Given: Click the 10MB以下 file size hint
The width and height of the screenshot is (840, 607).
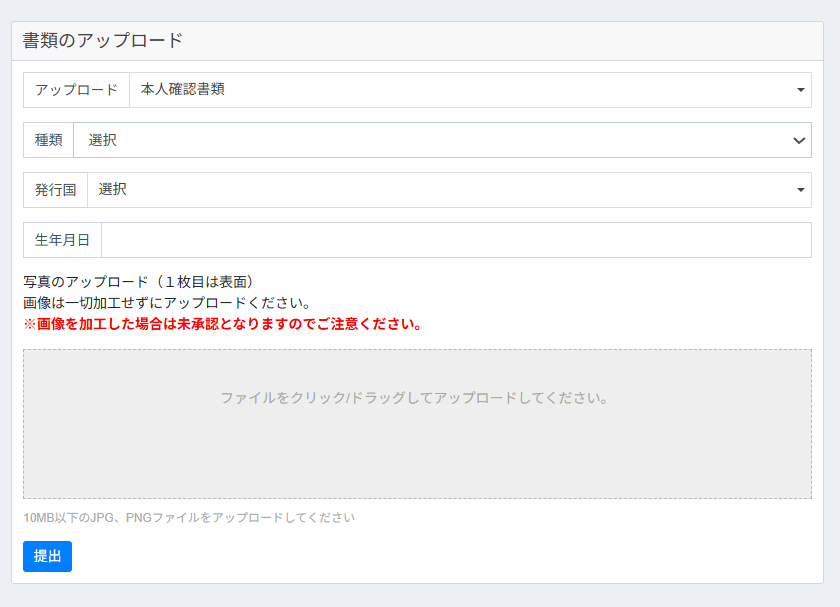Looking at the screenshot, I should [x=189, y=518].
